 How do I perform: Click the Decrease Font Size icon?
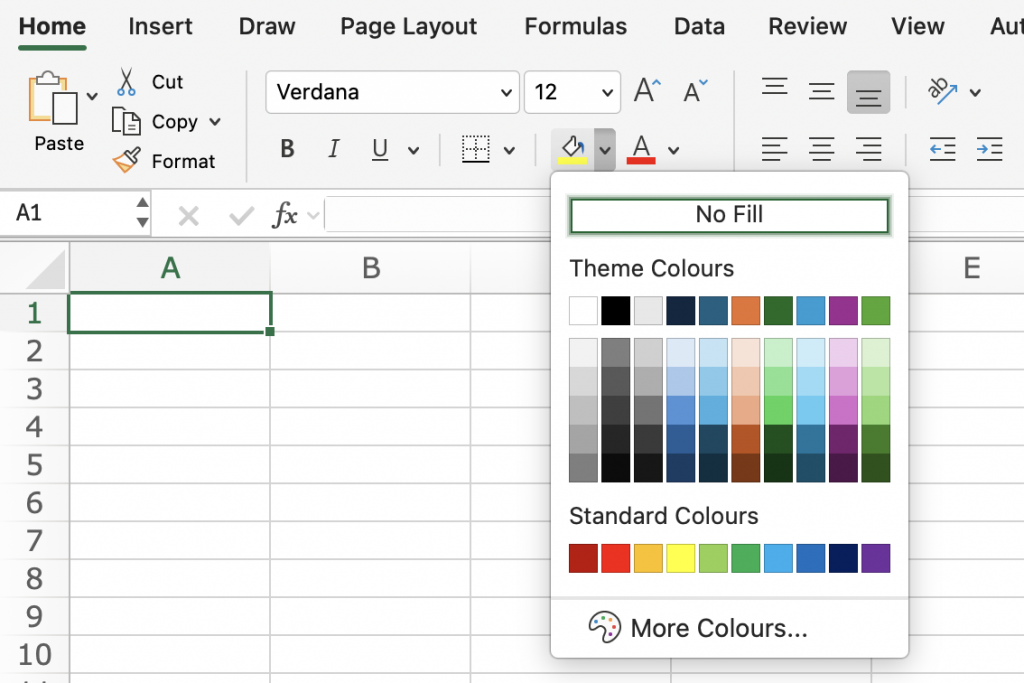tap(695, 92)
